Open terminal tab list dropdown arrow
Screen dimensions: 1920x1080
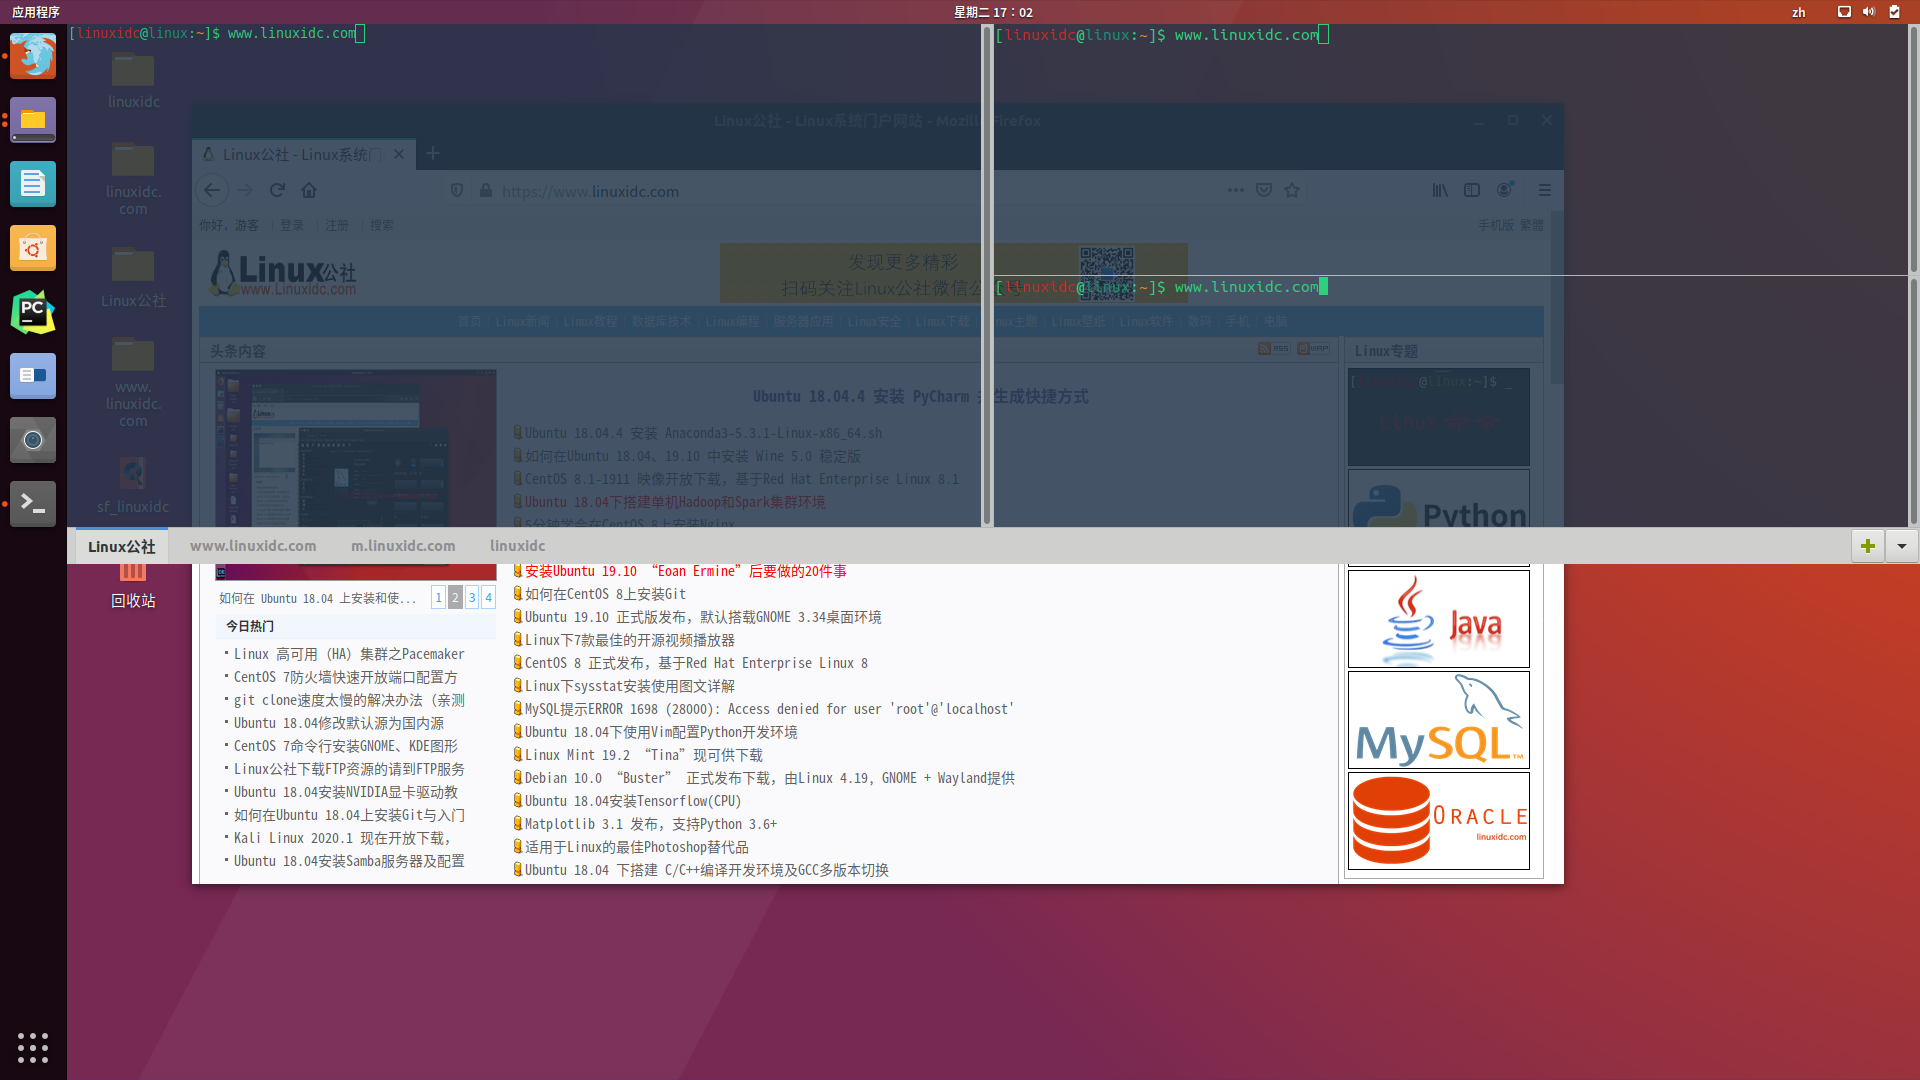[x=1901, y=546]
